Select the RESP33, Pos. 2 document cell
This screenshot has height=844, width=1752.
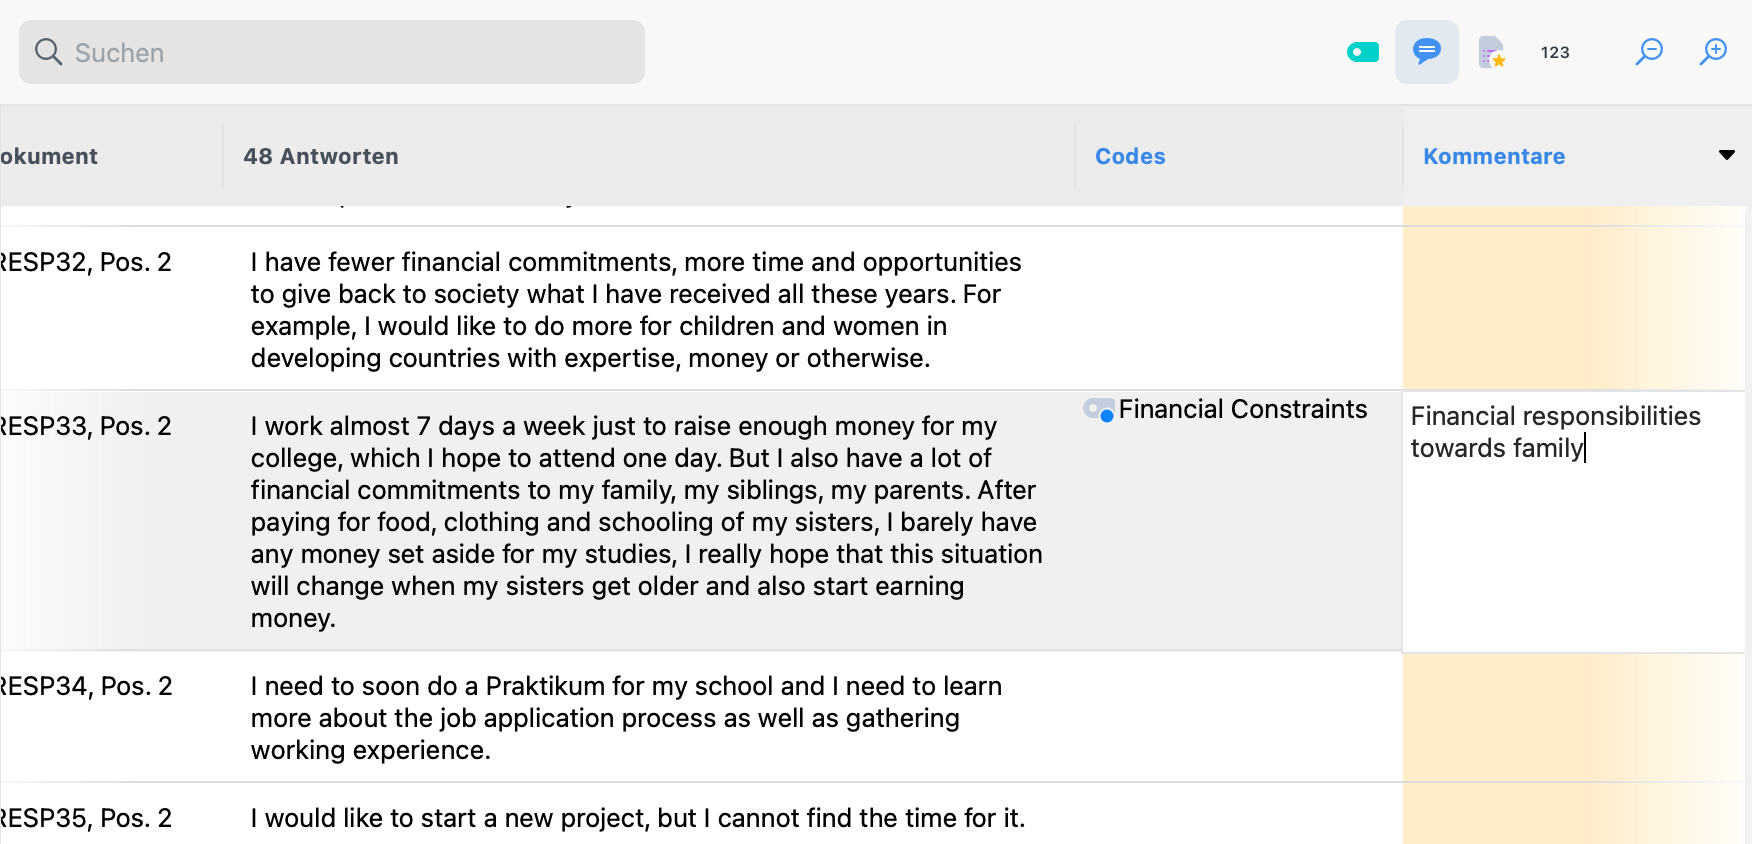88,426
